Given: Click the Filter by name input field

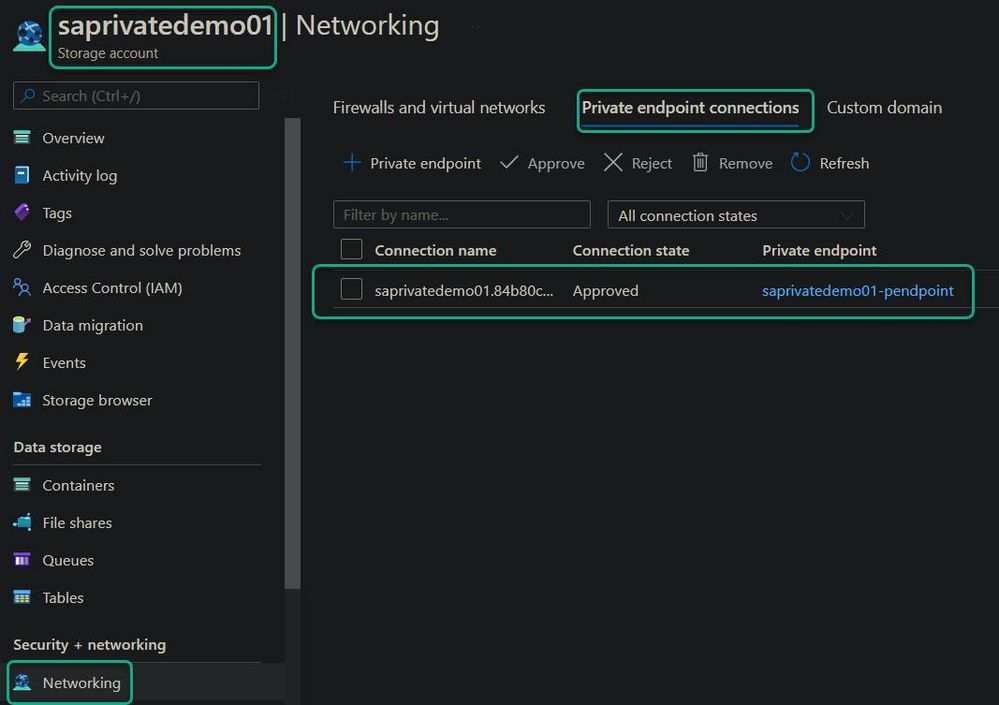Looking at the screenshot, I should pos(461,215).
